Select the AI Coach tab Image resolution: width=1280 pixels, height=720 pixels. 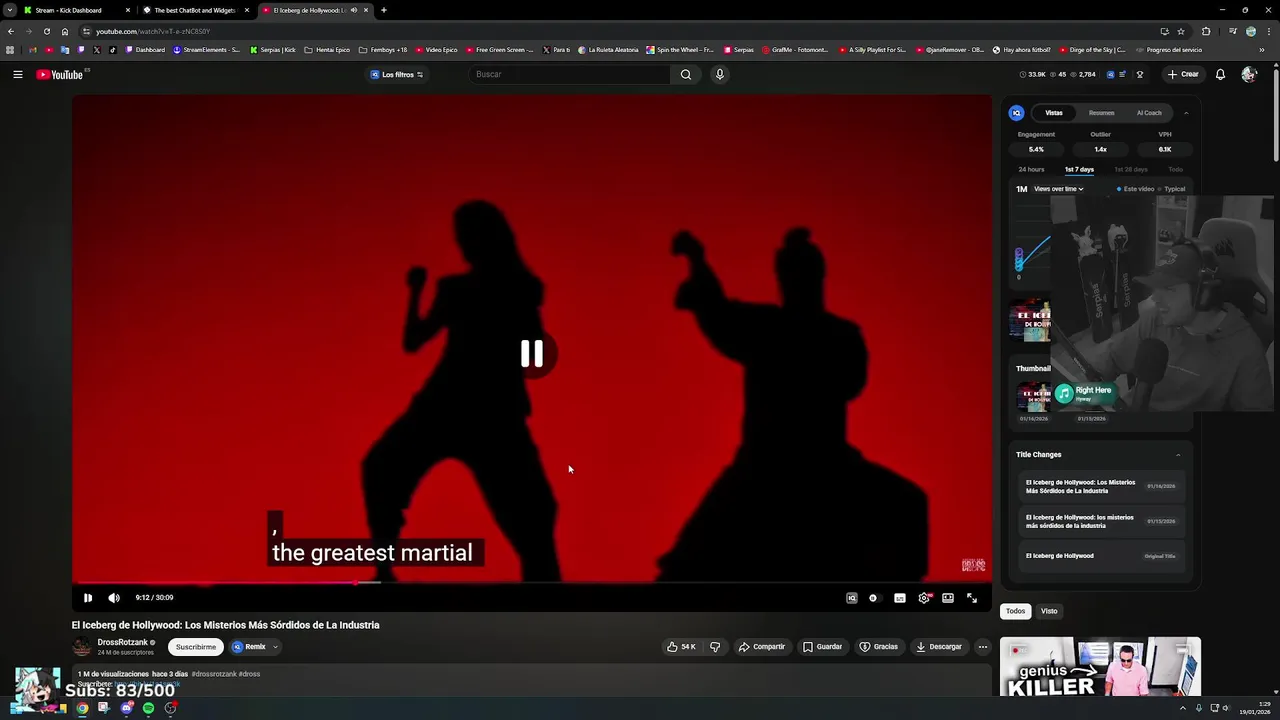[x=1149, y=113]
